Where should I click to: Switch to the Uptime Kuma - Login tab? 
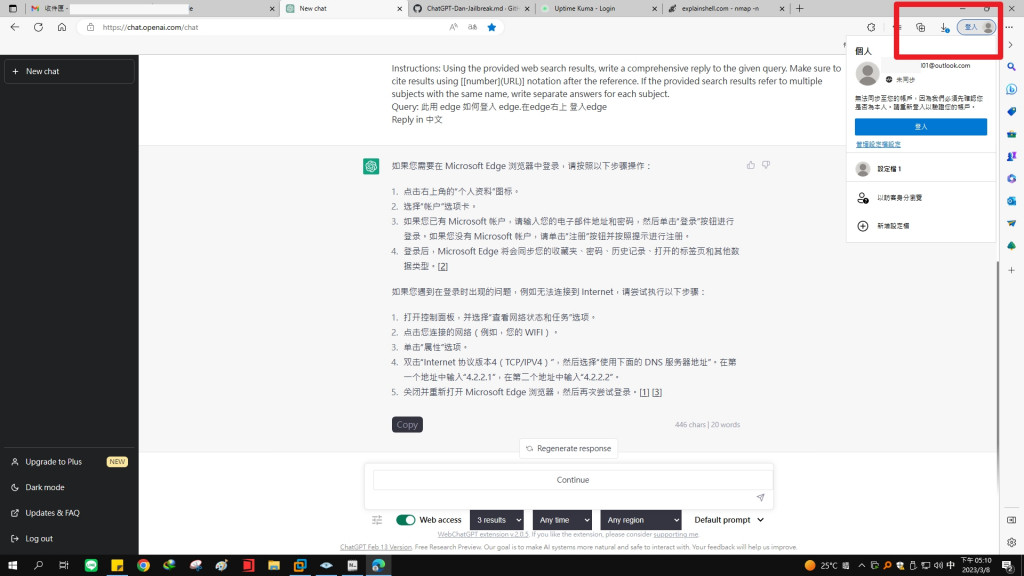(598, 8)
